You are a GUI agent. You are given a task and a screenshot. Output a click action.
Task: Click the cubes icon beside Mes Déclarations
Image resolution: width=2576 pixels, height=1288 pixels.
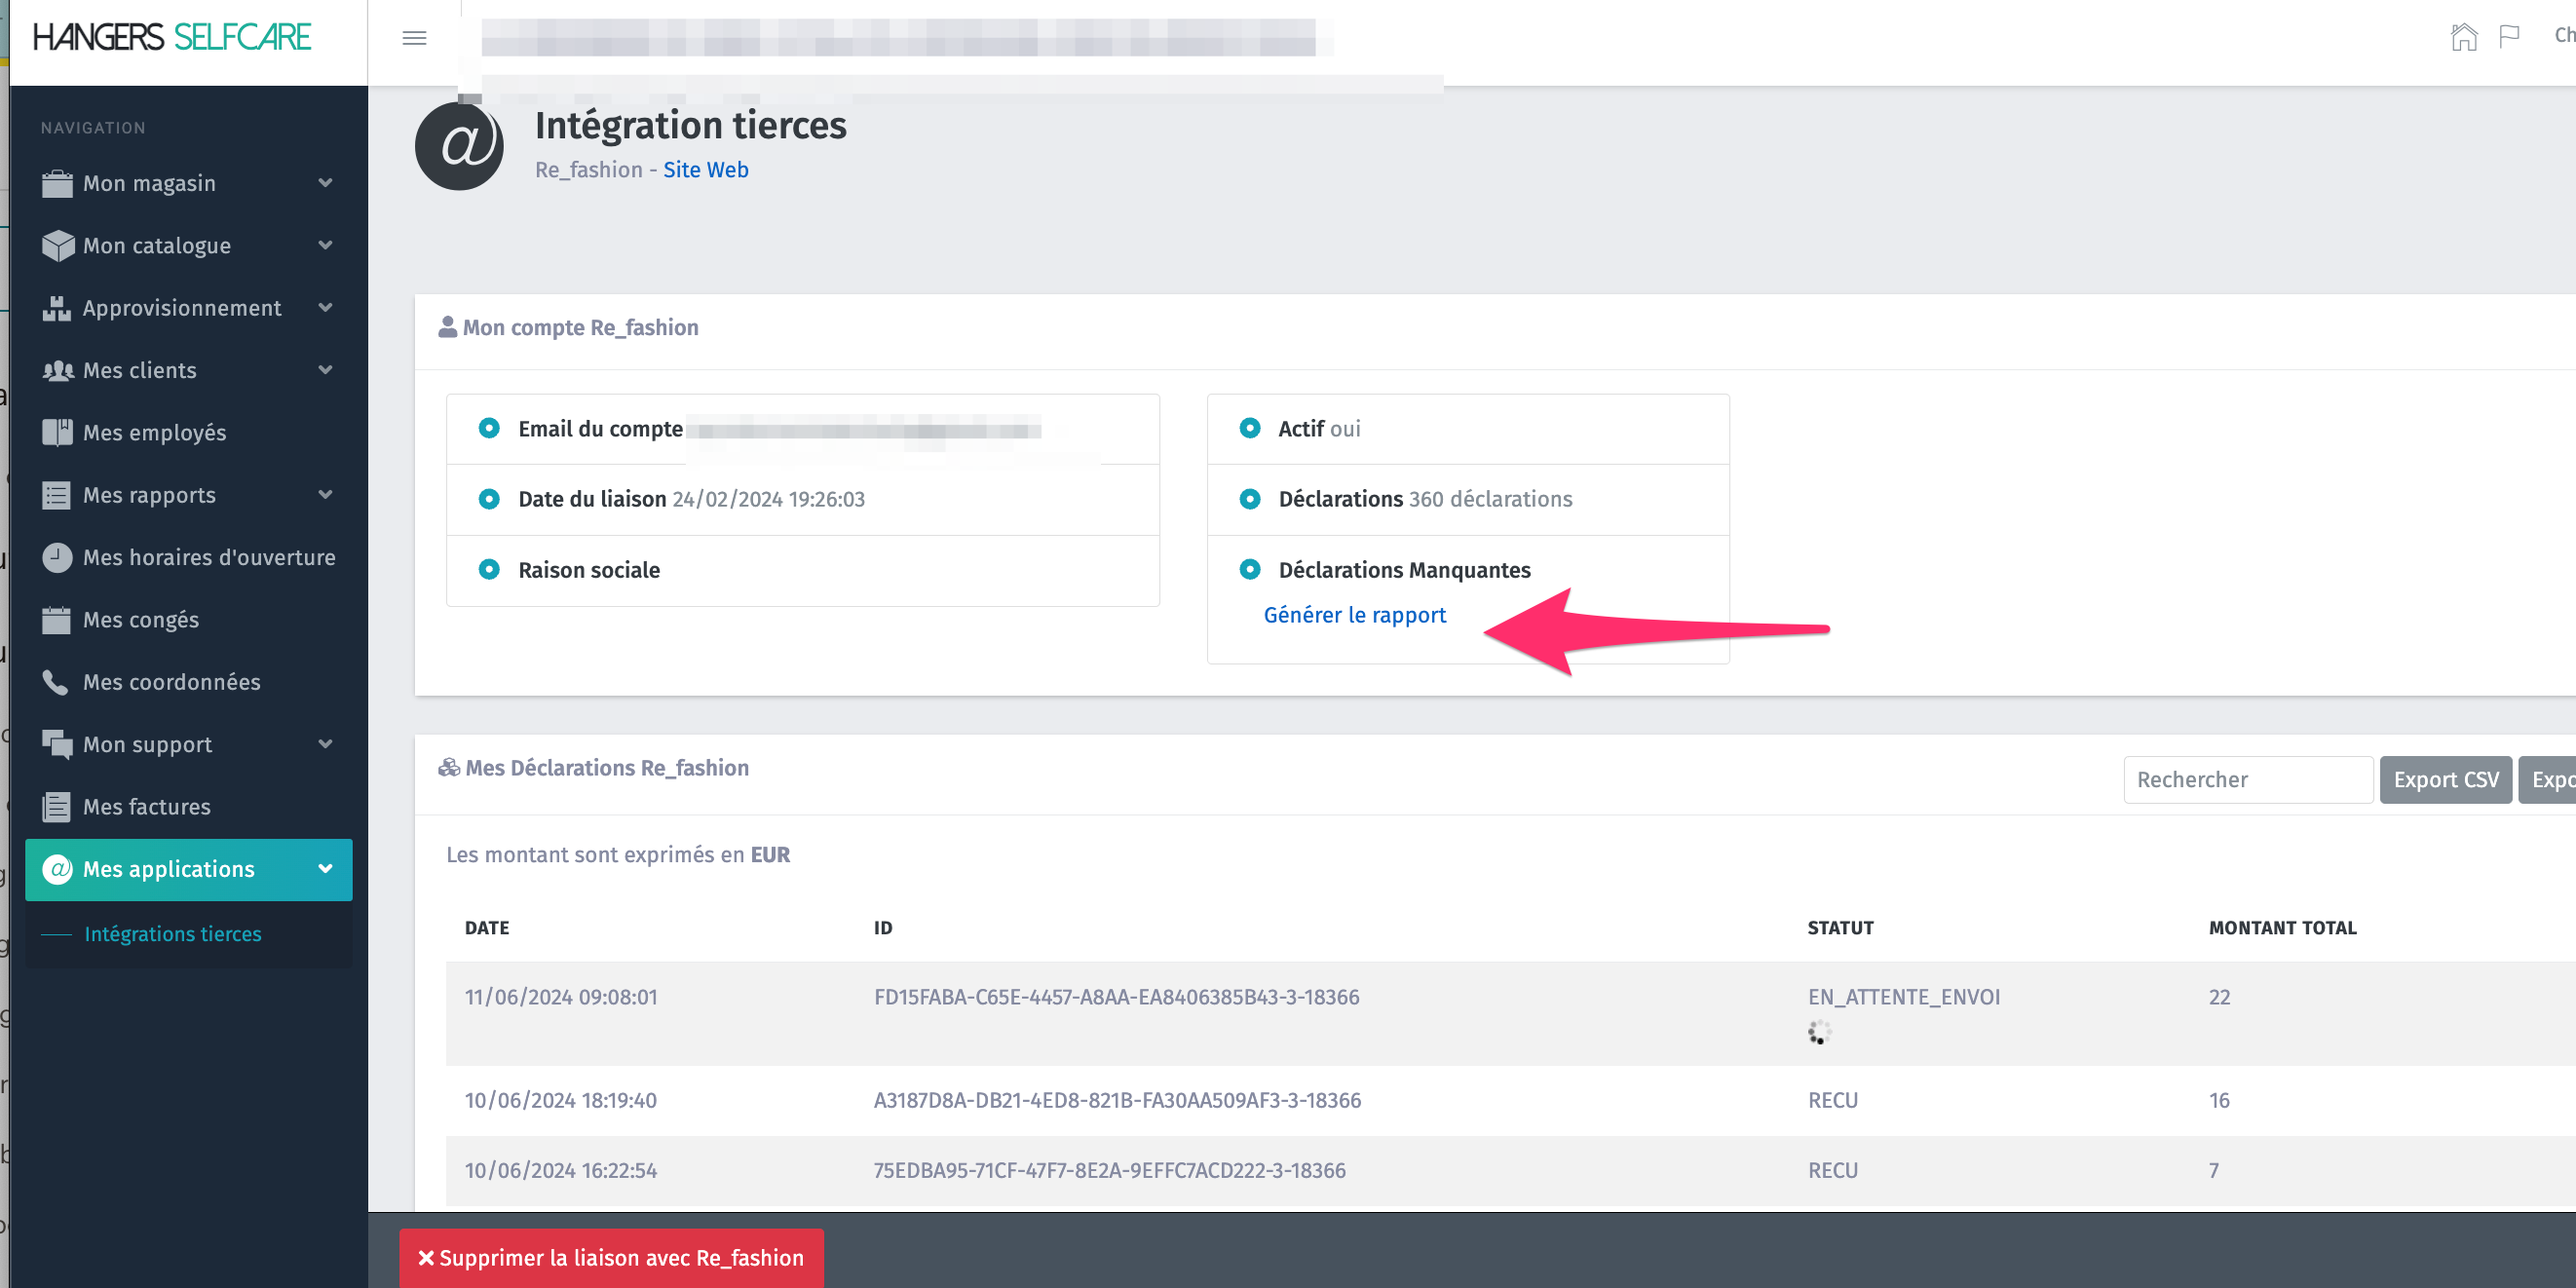click(449, 768)
